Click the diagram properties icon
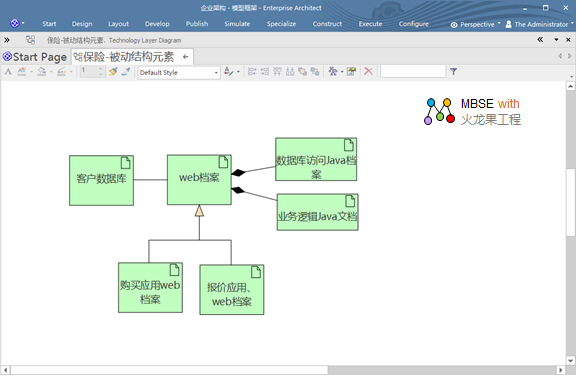The width and height of the screenshot is (587, 377). coord(351,72)
